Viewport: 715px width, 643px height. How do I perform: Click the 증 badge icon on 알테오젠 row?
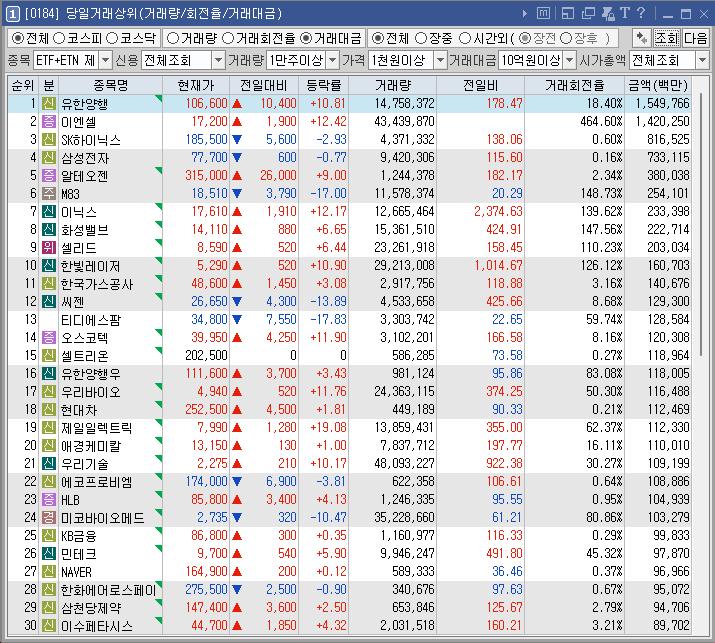click(x=49, y=176)
